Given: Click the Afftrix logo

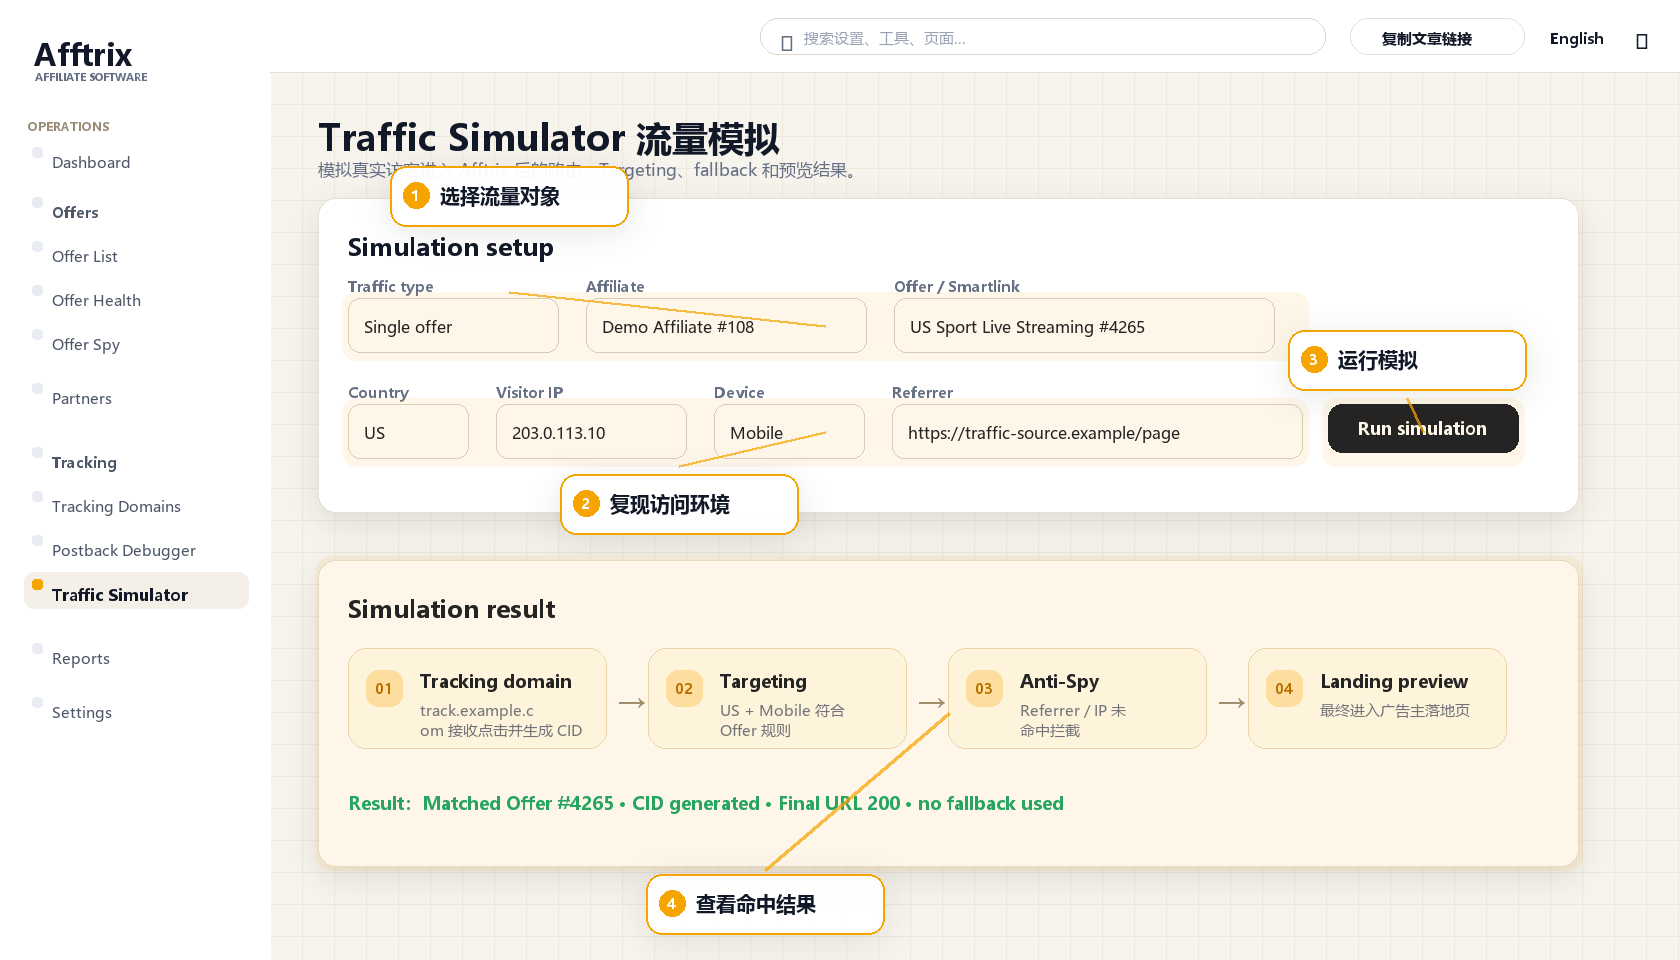Looking at the screenshot, I should point(90,60).
